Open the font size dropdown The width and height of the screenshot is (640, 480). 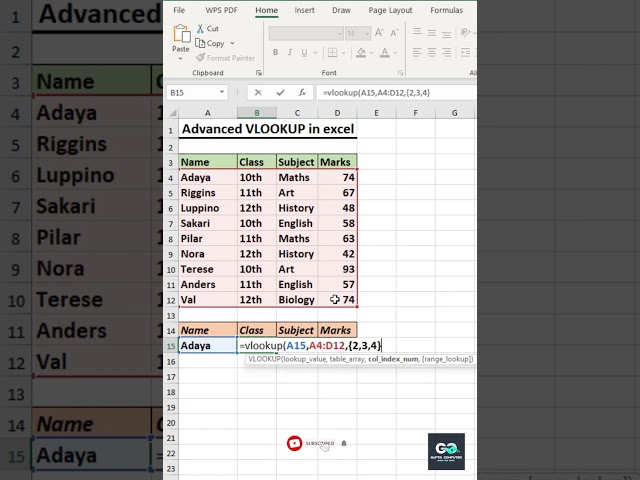[x=367, y=33]
